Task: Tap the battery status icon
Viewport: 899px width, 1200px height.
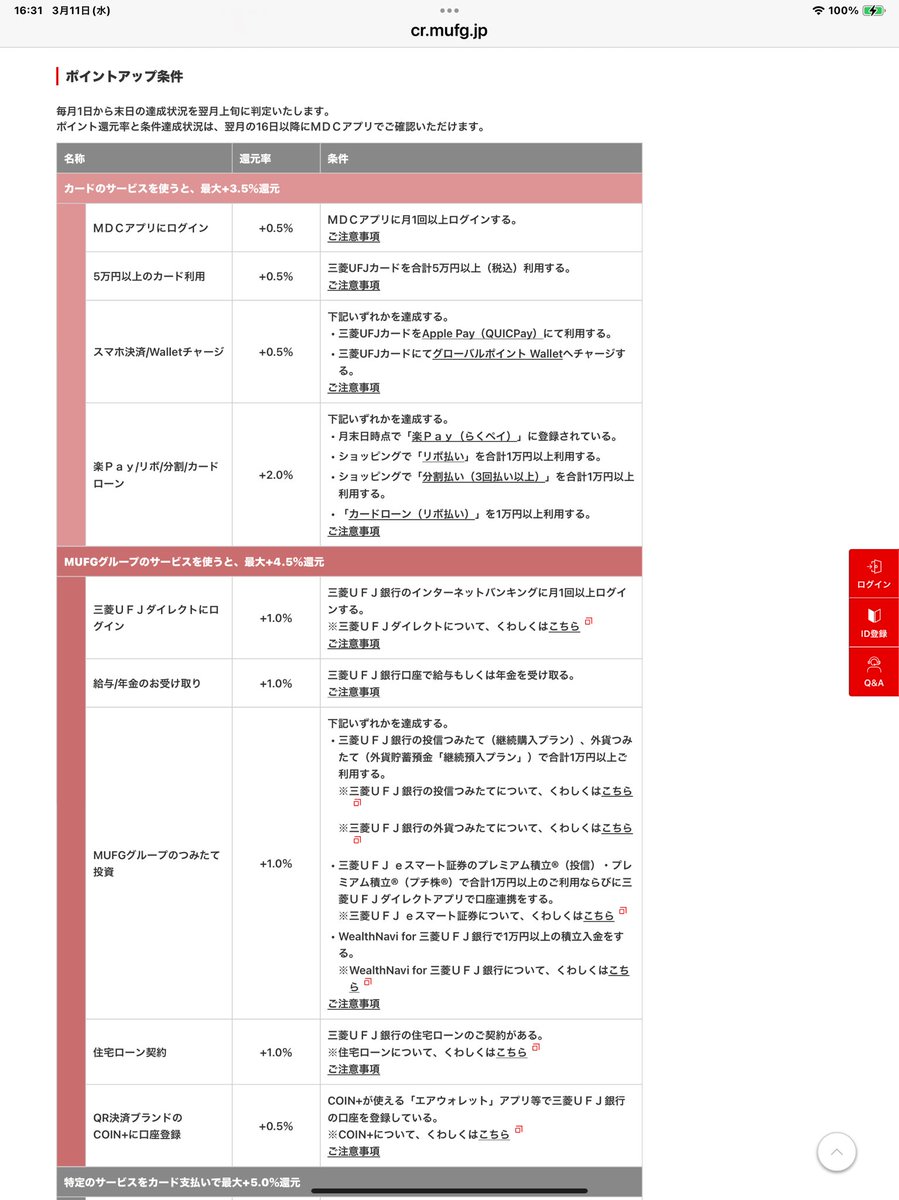Action: point(873,10)
